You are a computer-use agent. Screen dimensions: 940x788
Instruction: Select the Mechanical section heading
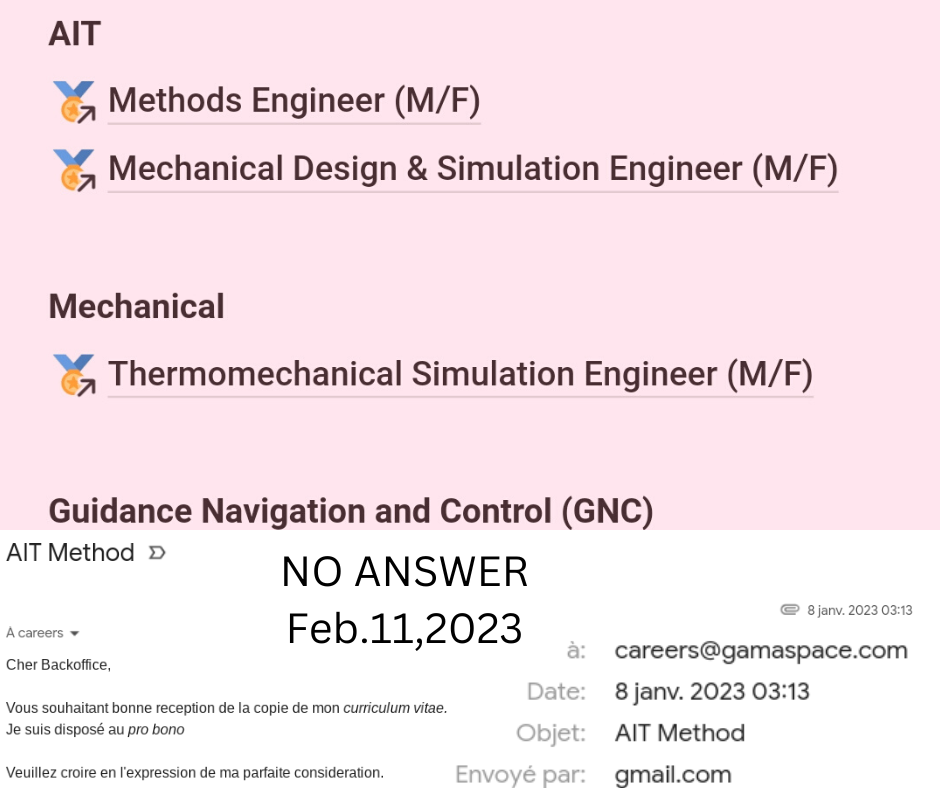click(x=137, y=306)
